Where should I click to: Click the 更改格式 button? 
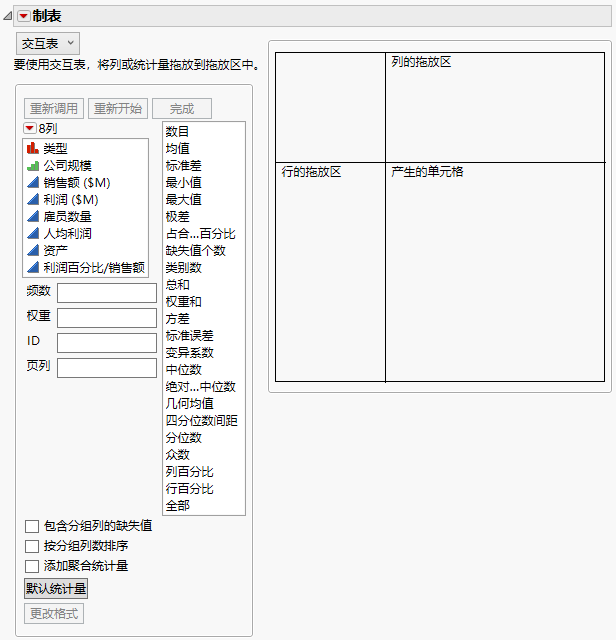[x=54, y=613]
